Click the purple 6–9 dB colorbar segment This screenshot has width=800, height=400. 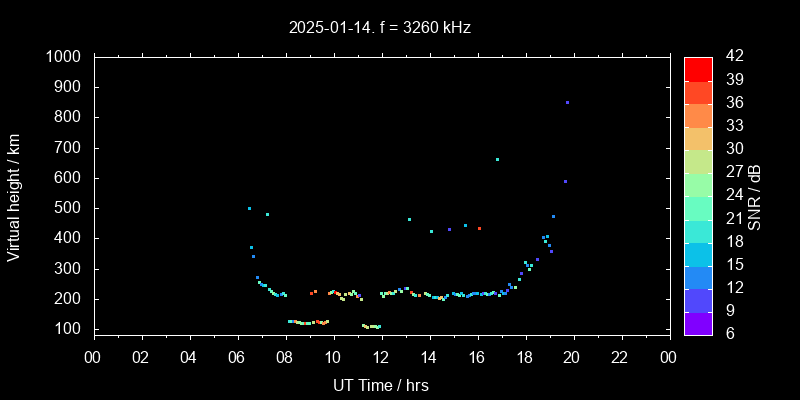[698, 322]
